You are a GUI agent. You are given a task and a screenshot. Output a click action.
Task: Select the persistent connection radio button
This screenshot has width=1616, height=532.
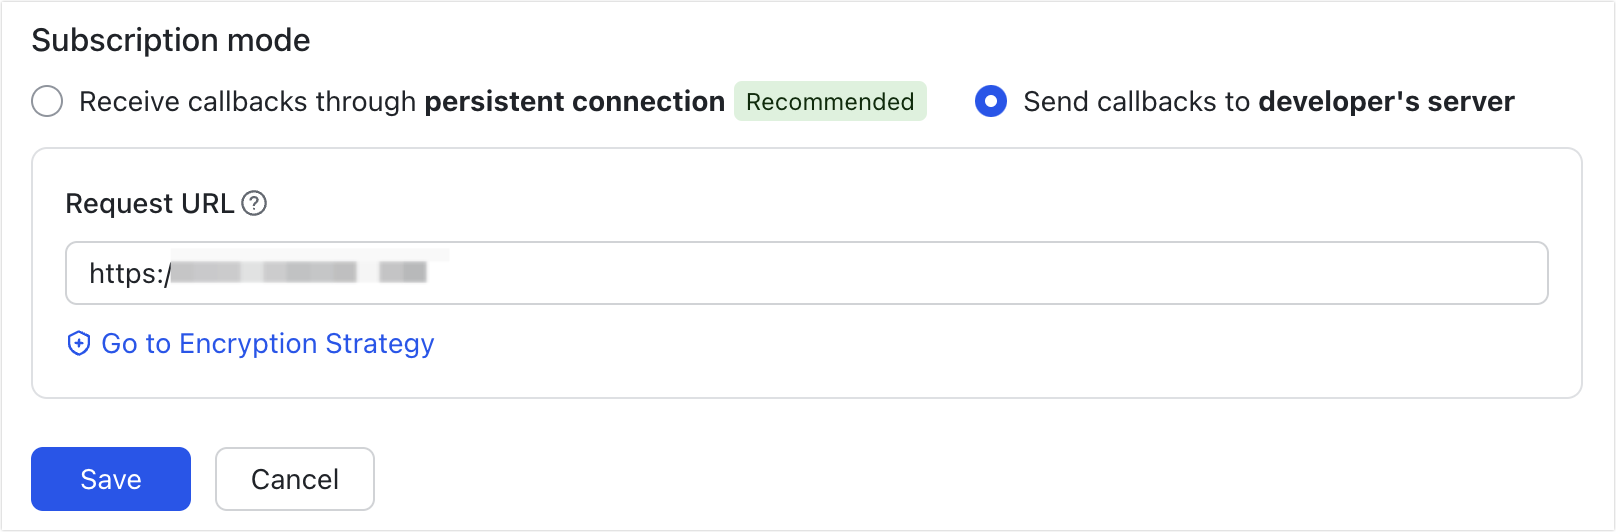[x=47, y=102]
